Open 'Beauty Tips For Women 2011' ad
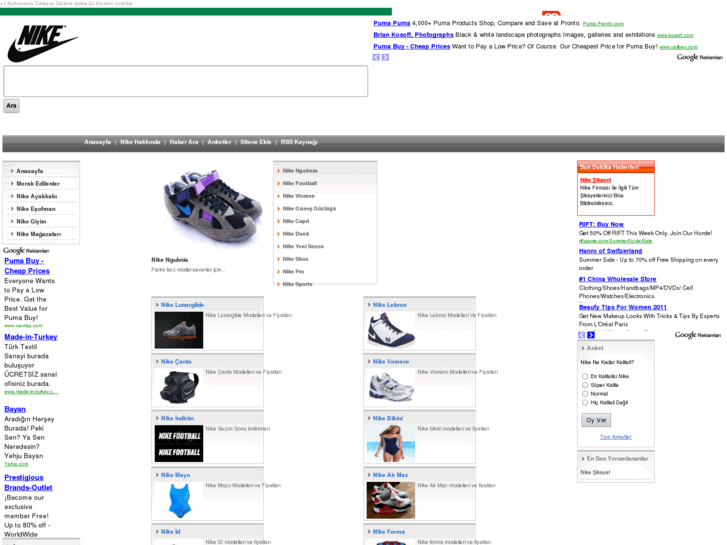Image resolution: width=727 pixels, height=545 pixels. pos(623,307)
